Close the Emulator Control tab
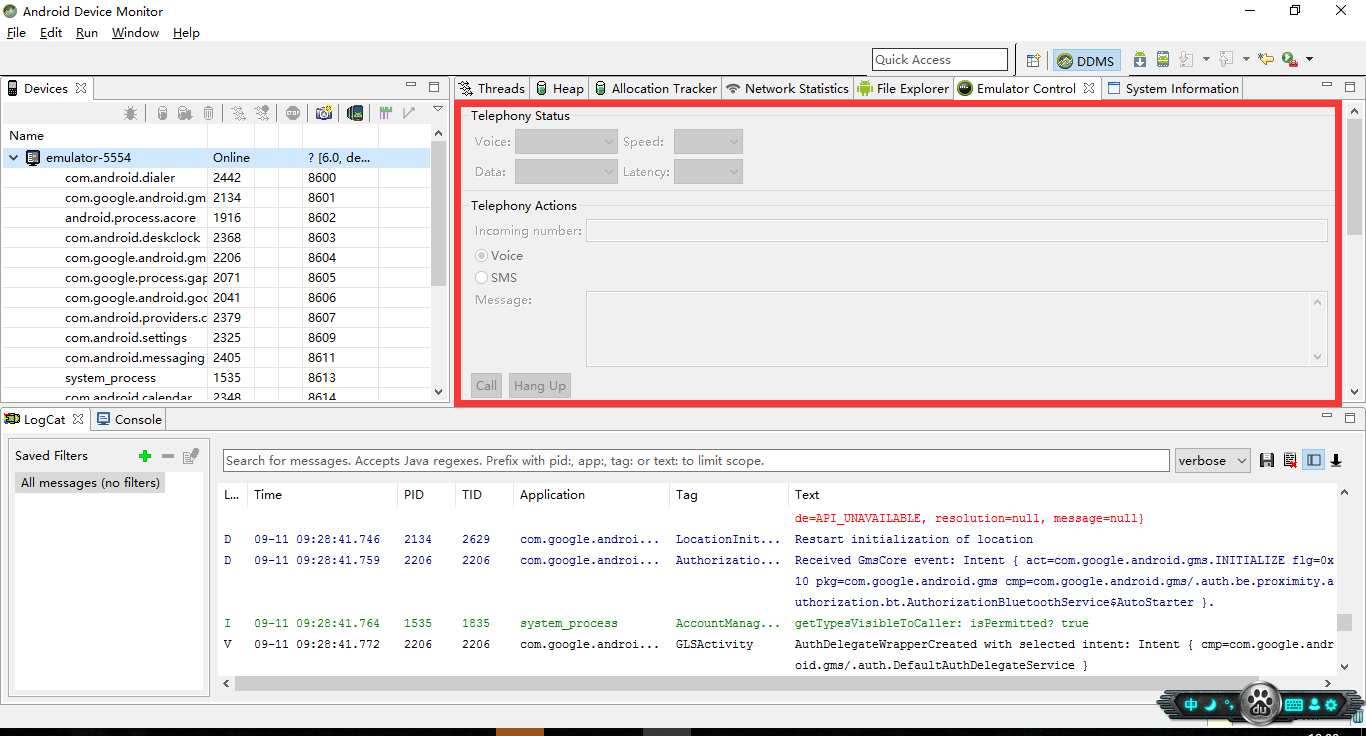The width and height of the screenshot is (1366, 736). (1089, 88)
